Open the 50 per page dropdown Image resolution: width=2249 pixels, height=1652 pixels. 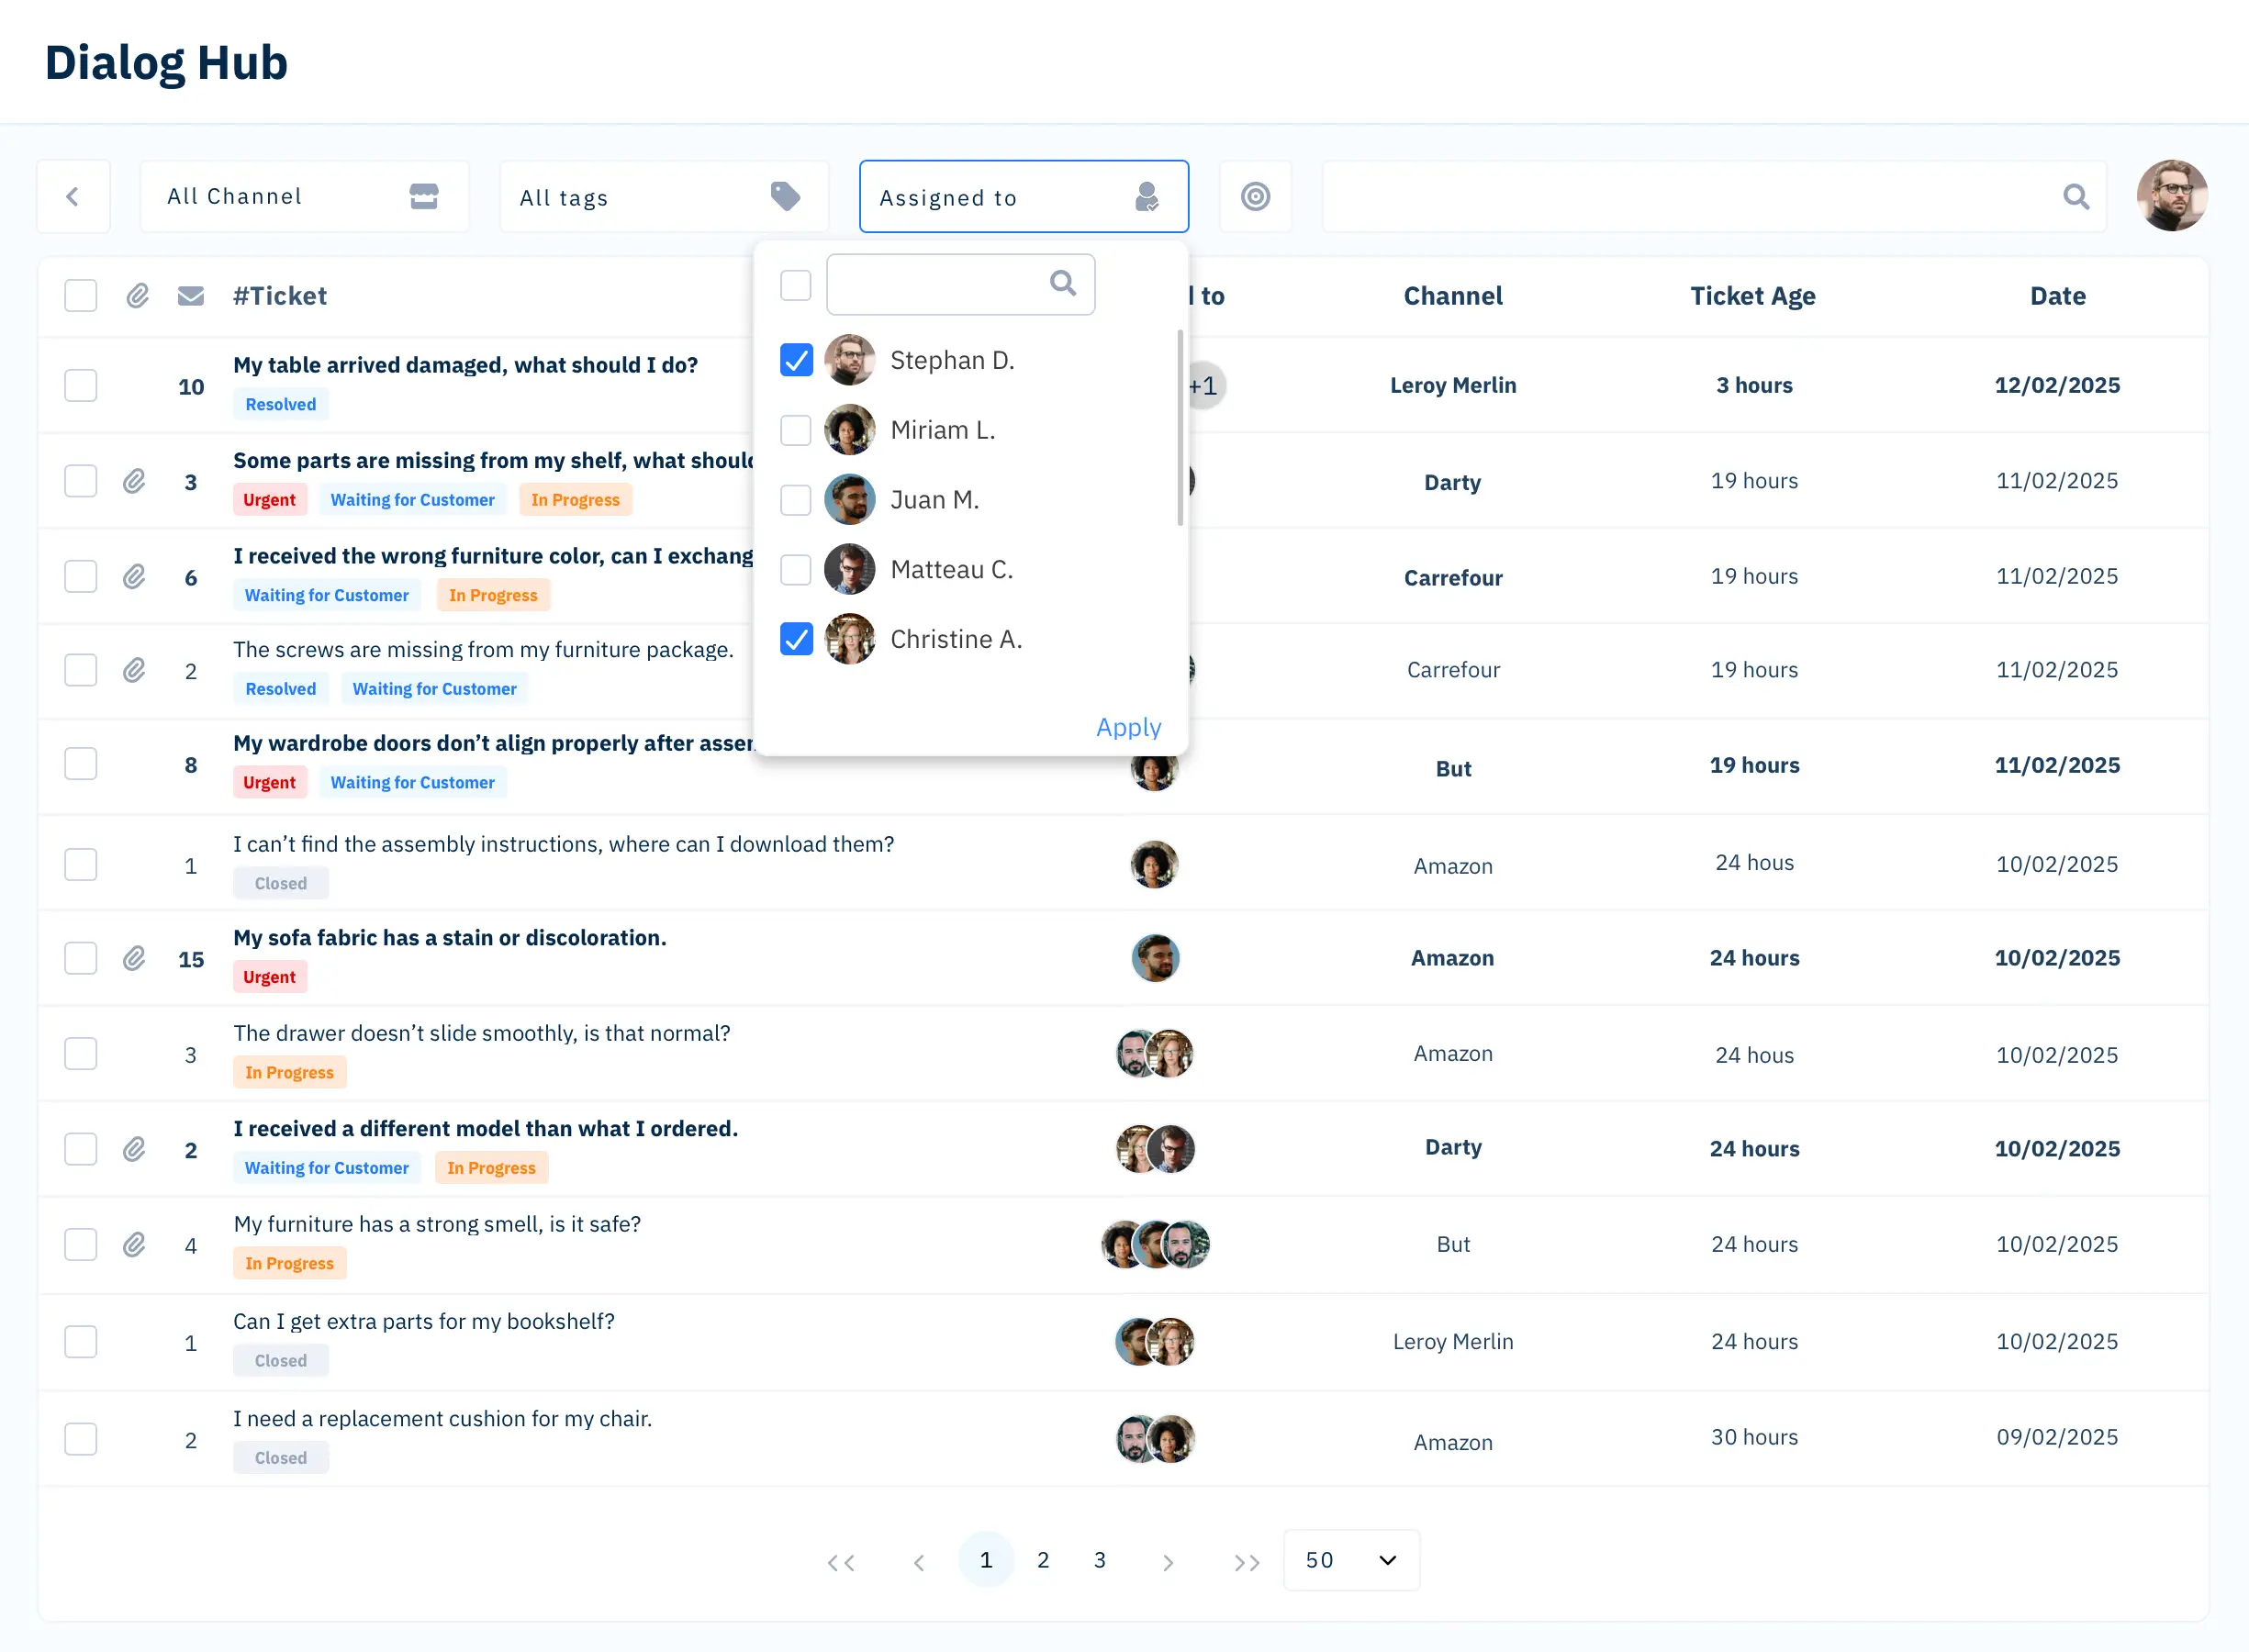[x=1350, y=1560]
